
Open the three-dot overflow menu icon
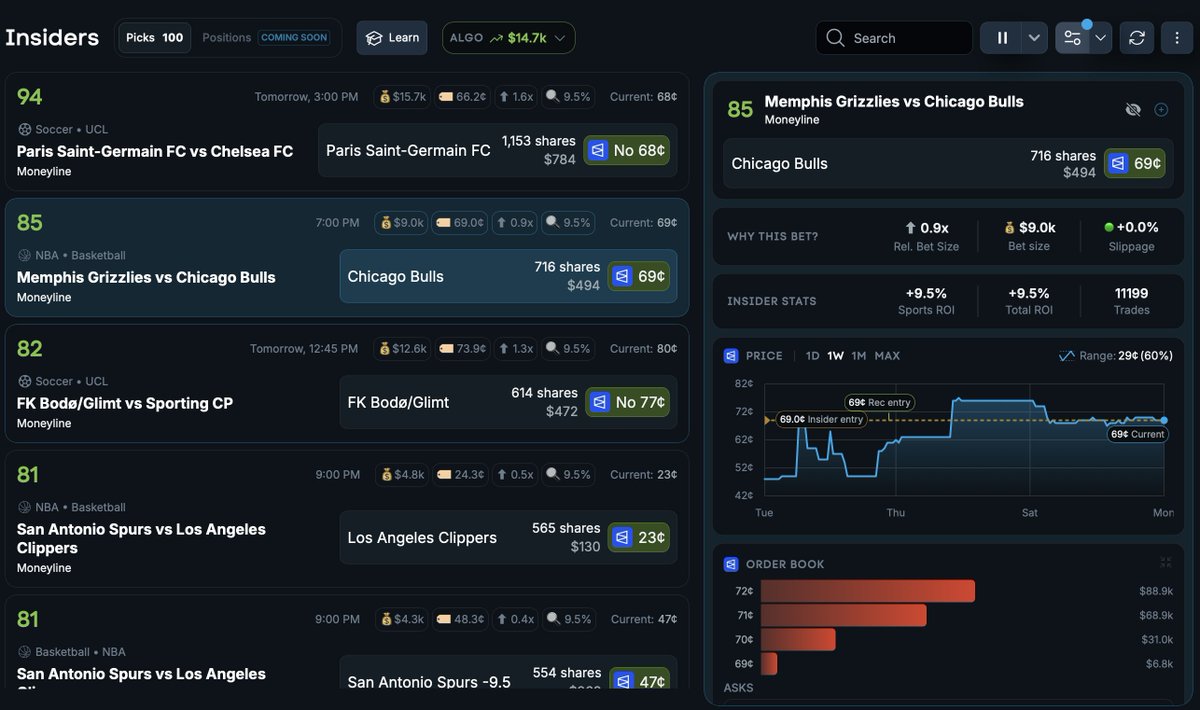click(x=1177, y=37)
